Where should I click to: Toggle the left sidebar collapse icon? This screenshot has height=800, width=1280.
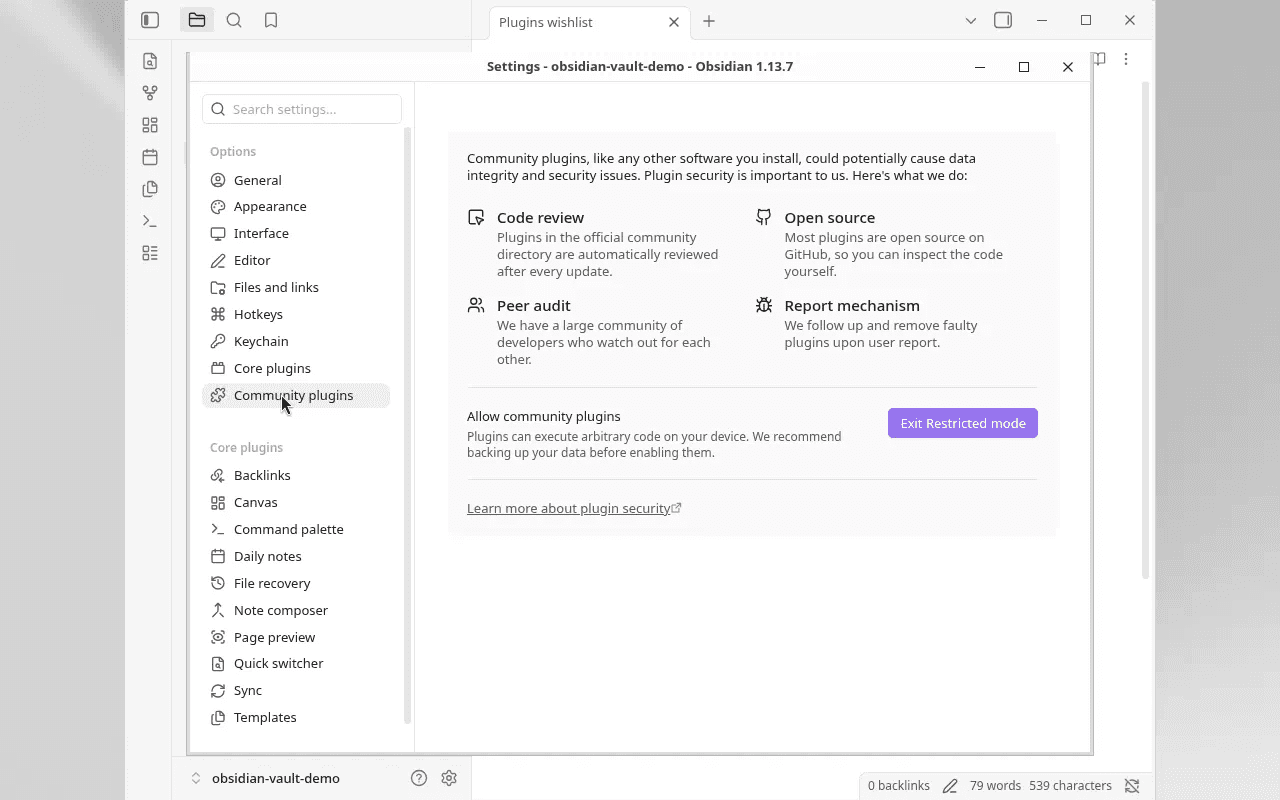tap(150, 20)
